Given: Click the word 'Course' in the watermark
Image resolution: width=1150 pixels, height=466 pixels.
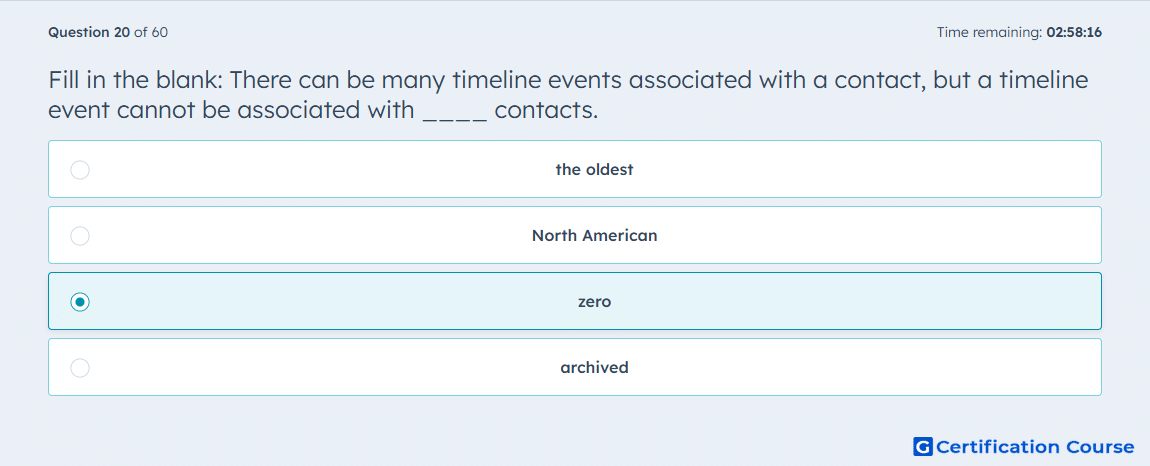Looking at the screenshot, I should click(x=1100, y=446).
